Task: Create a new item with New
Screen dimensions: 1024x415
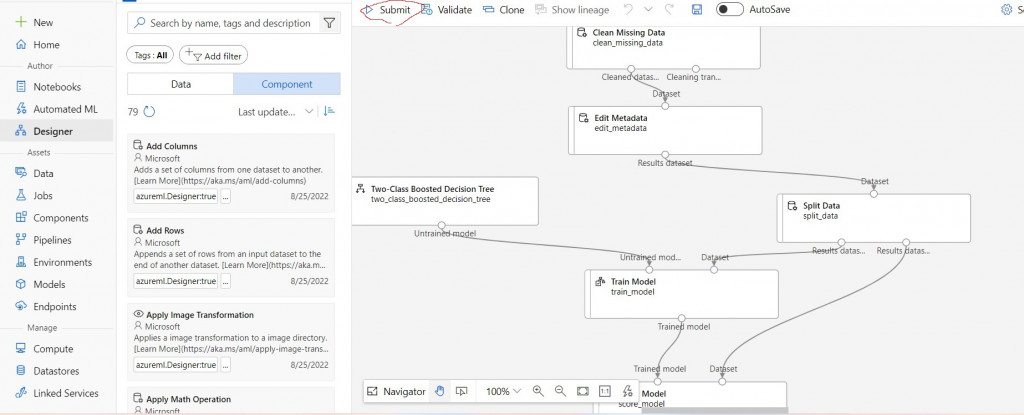Action: [35, 22]
